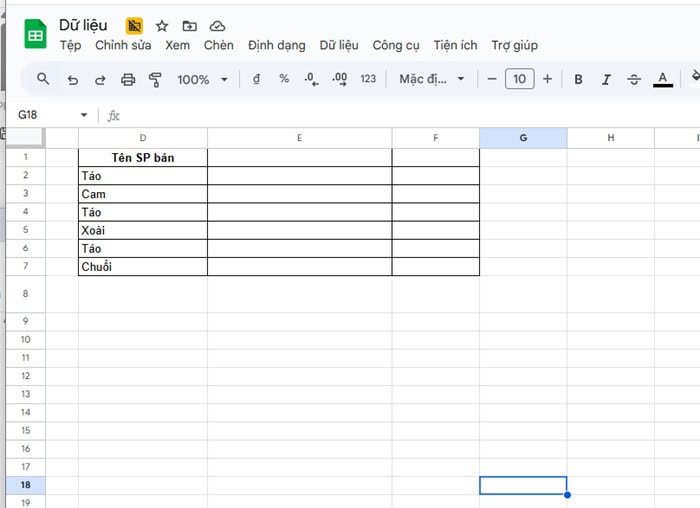Select the Xoài cell
The image size is (700, 508).
[143, 230]
